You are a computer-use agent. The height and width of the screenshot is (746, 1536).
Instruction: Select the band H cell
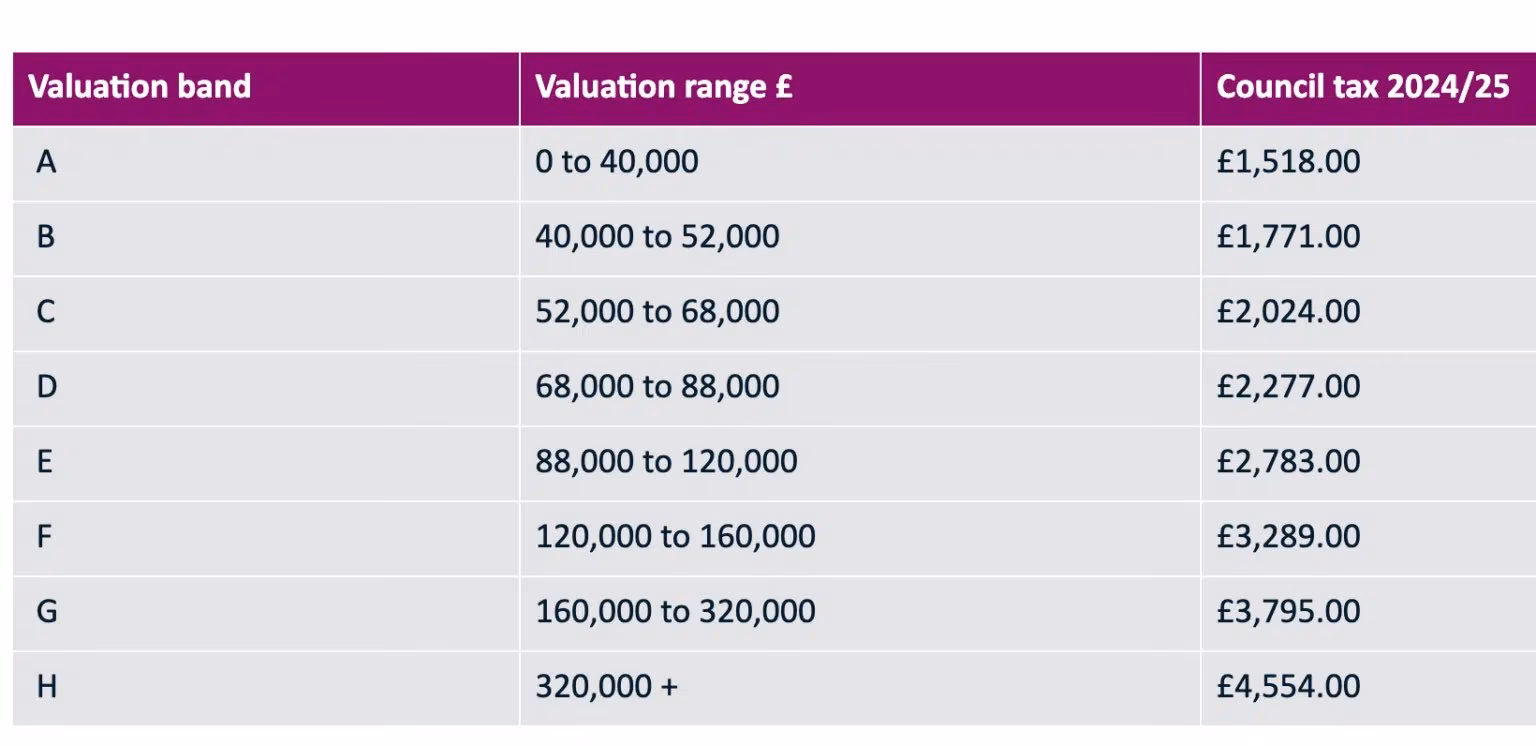tap(46, 687)
